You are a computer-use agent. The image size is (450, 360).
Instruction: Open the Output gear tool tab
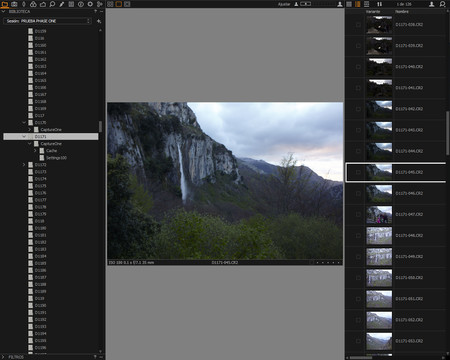[90, 4]
